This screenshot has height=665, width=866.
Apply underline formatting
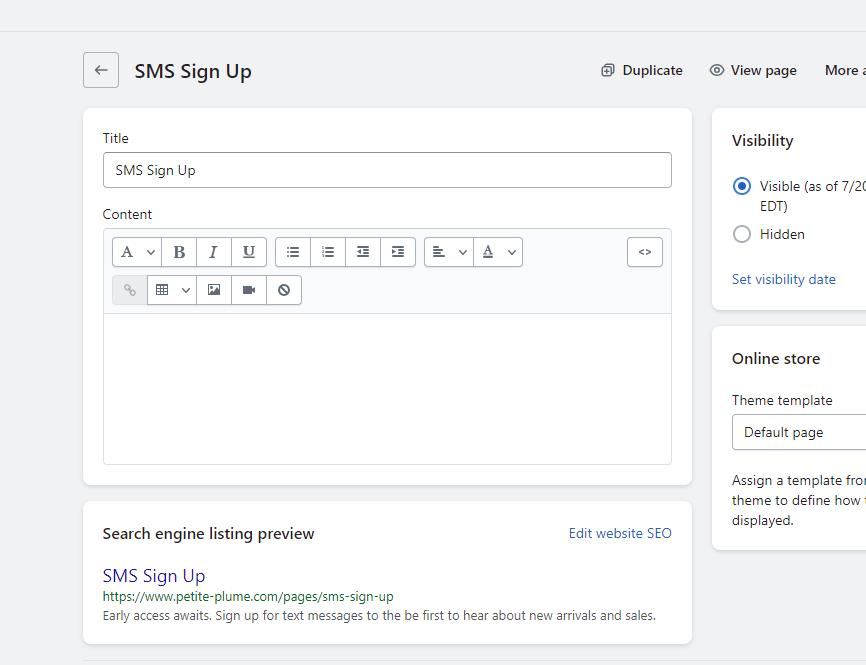[249, 252]
